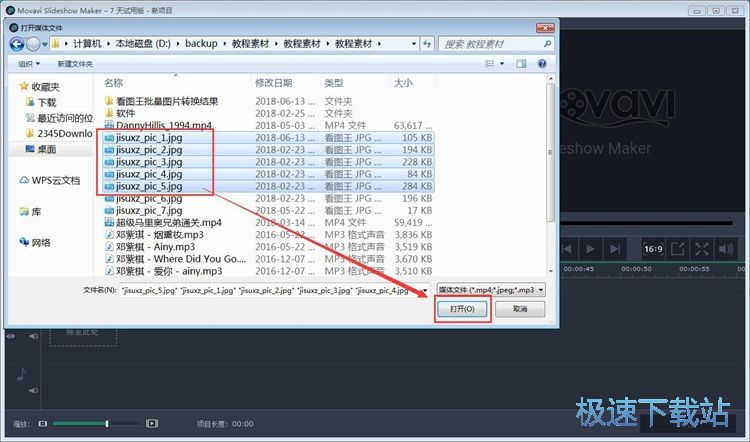
Task: Click scroll up arrow of file list
Action: pyautogui.click(x=551, y=79)
